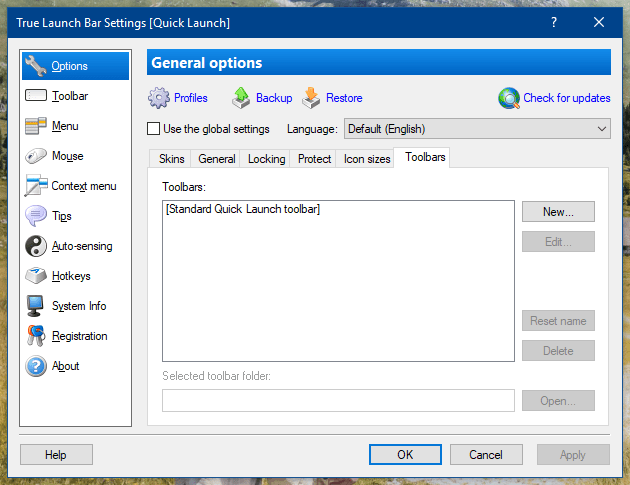Click the Apply button
Viewport: 630px width, 485px height.
[x=573, y=454]
